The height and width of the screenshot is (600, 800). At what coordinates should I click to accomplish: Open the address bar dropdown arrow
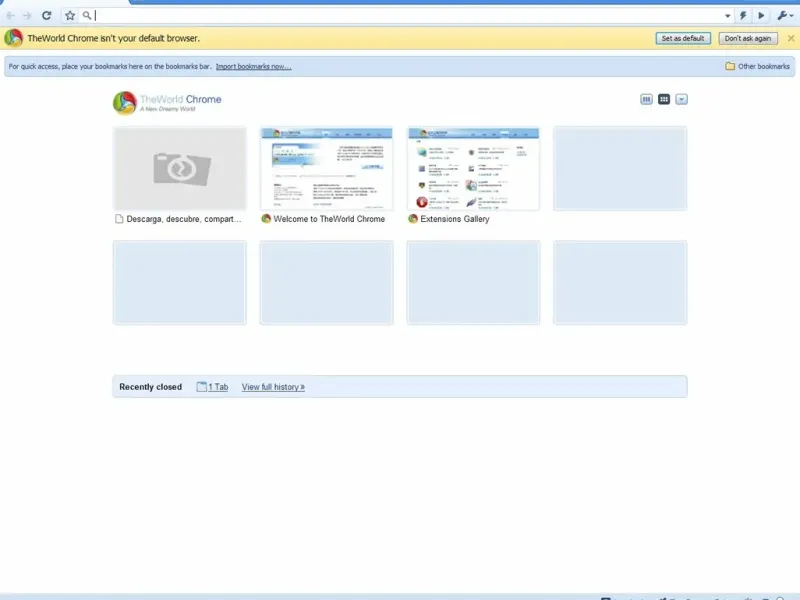(728, 16)
